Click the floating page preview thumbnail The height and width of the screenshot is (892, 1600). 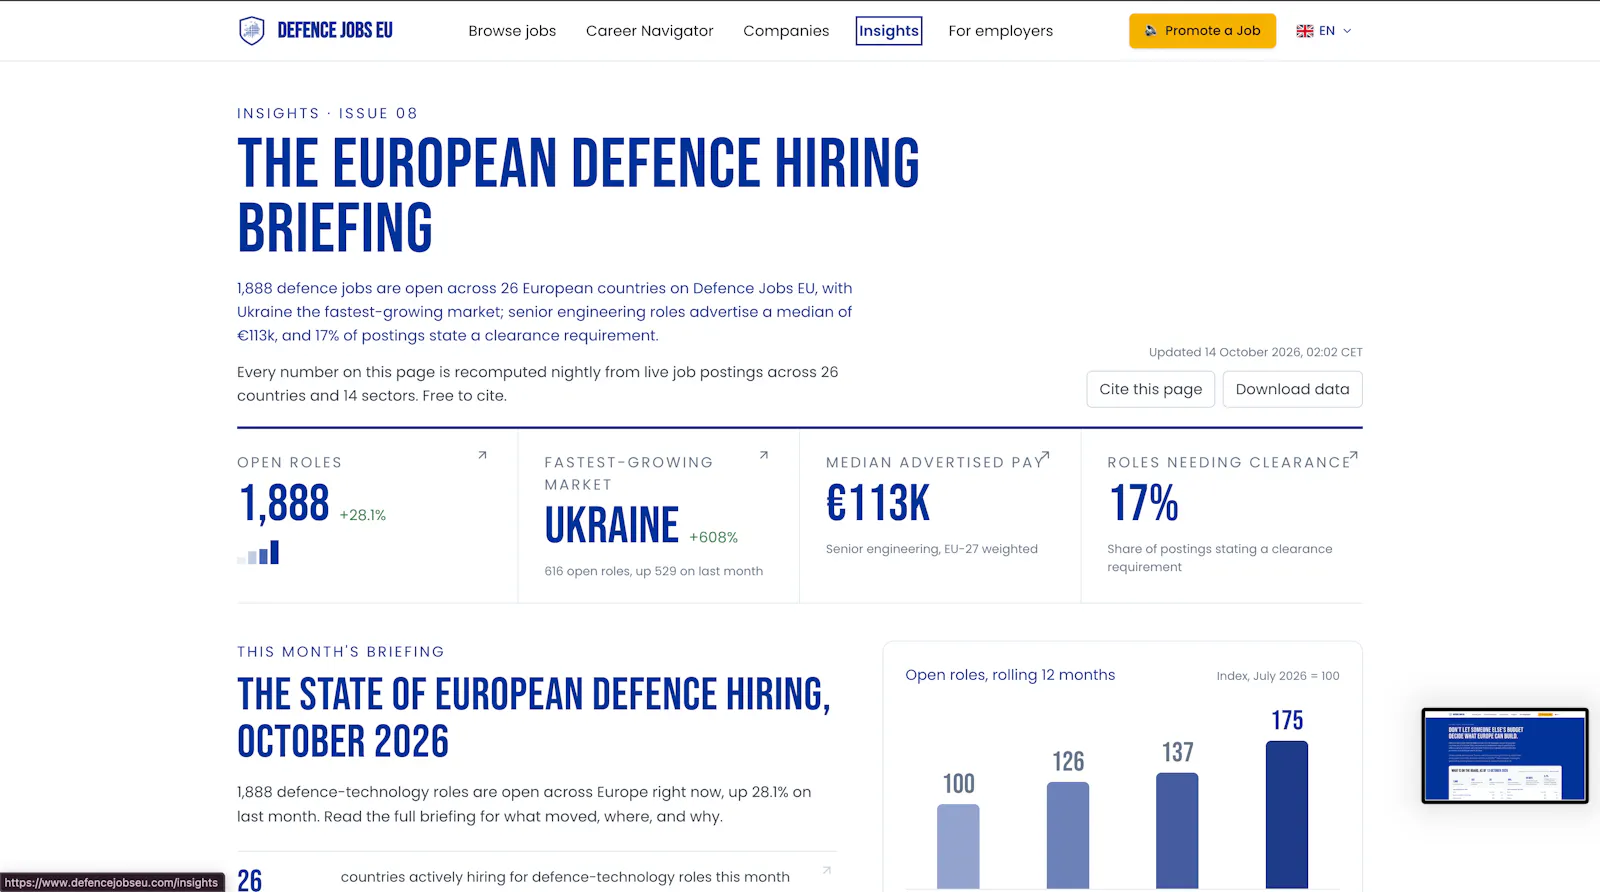[1505, 756]
